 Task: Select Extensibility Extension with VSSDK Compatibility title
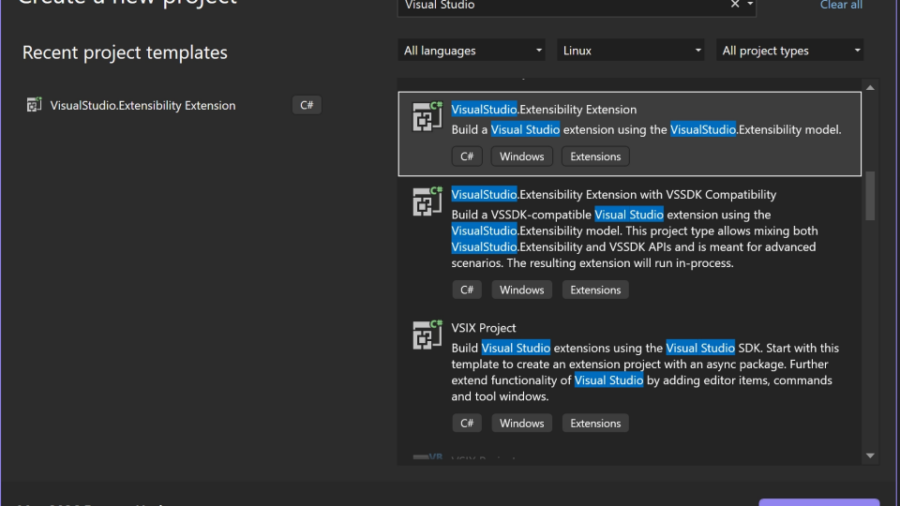click(614, 194)
